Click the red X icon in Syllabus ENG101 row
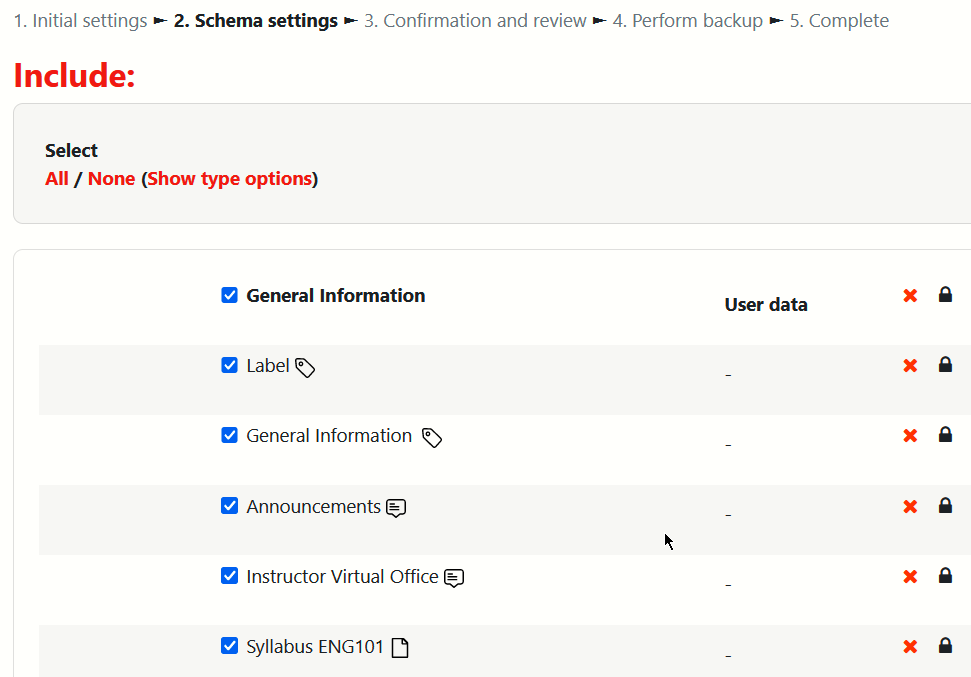The image size is (971, 677). tap(910, 646)
